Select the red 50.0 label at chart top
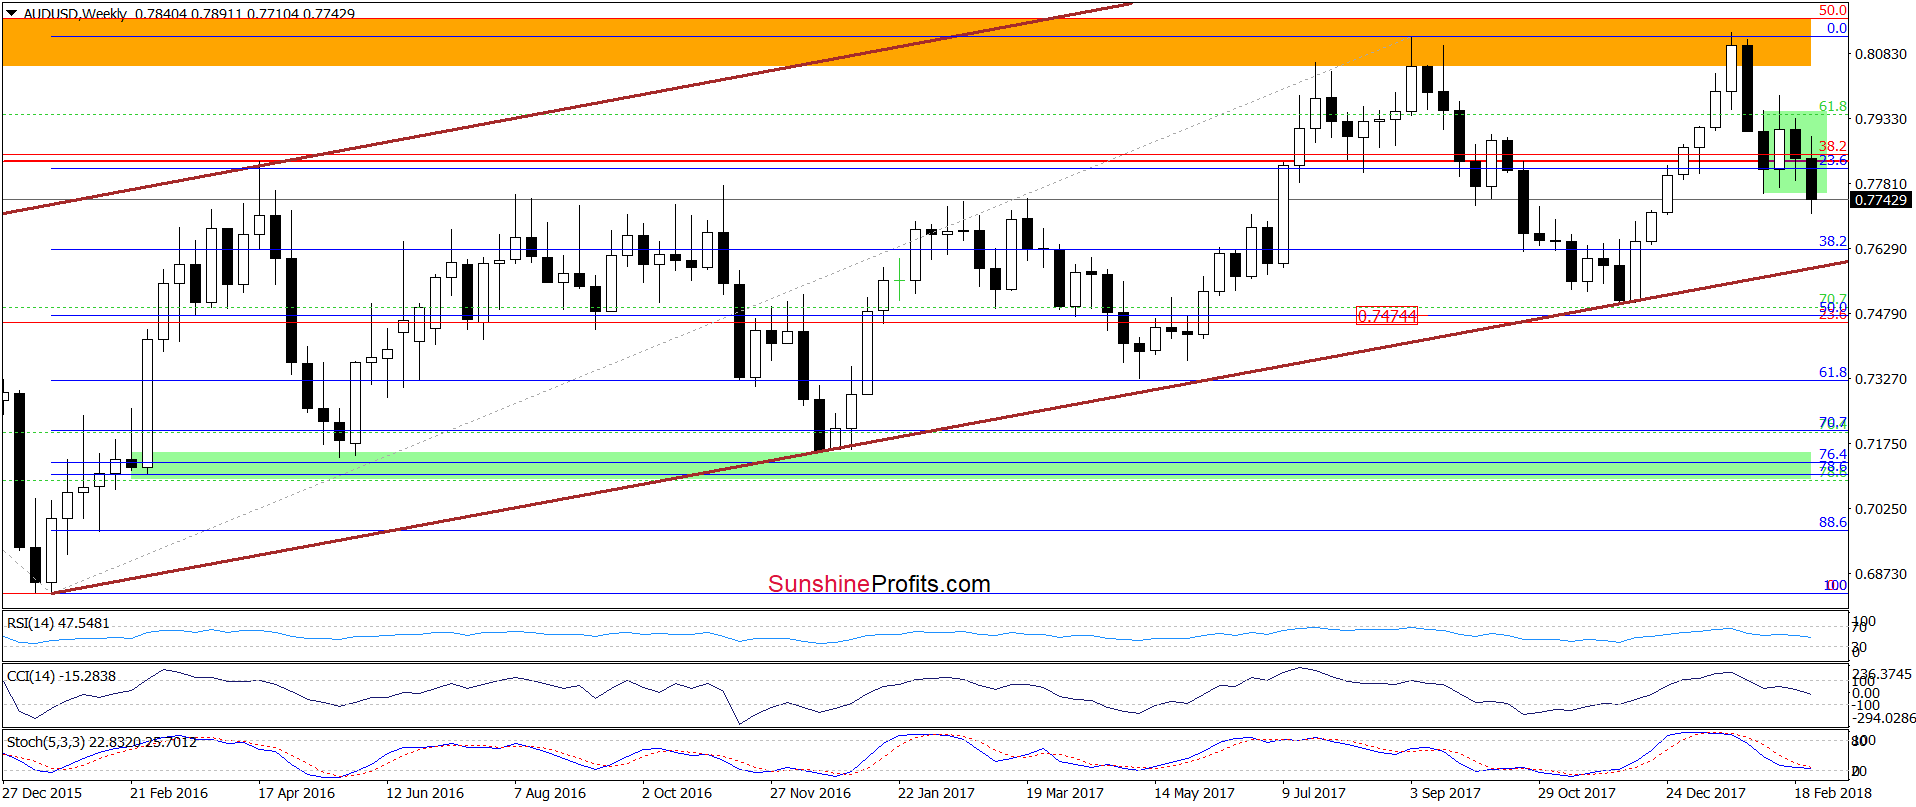The height and width of the screenshot is (807, 1916). [x=1832, y=11]
